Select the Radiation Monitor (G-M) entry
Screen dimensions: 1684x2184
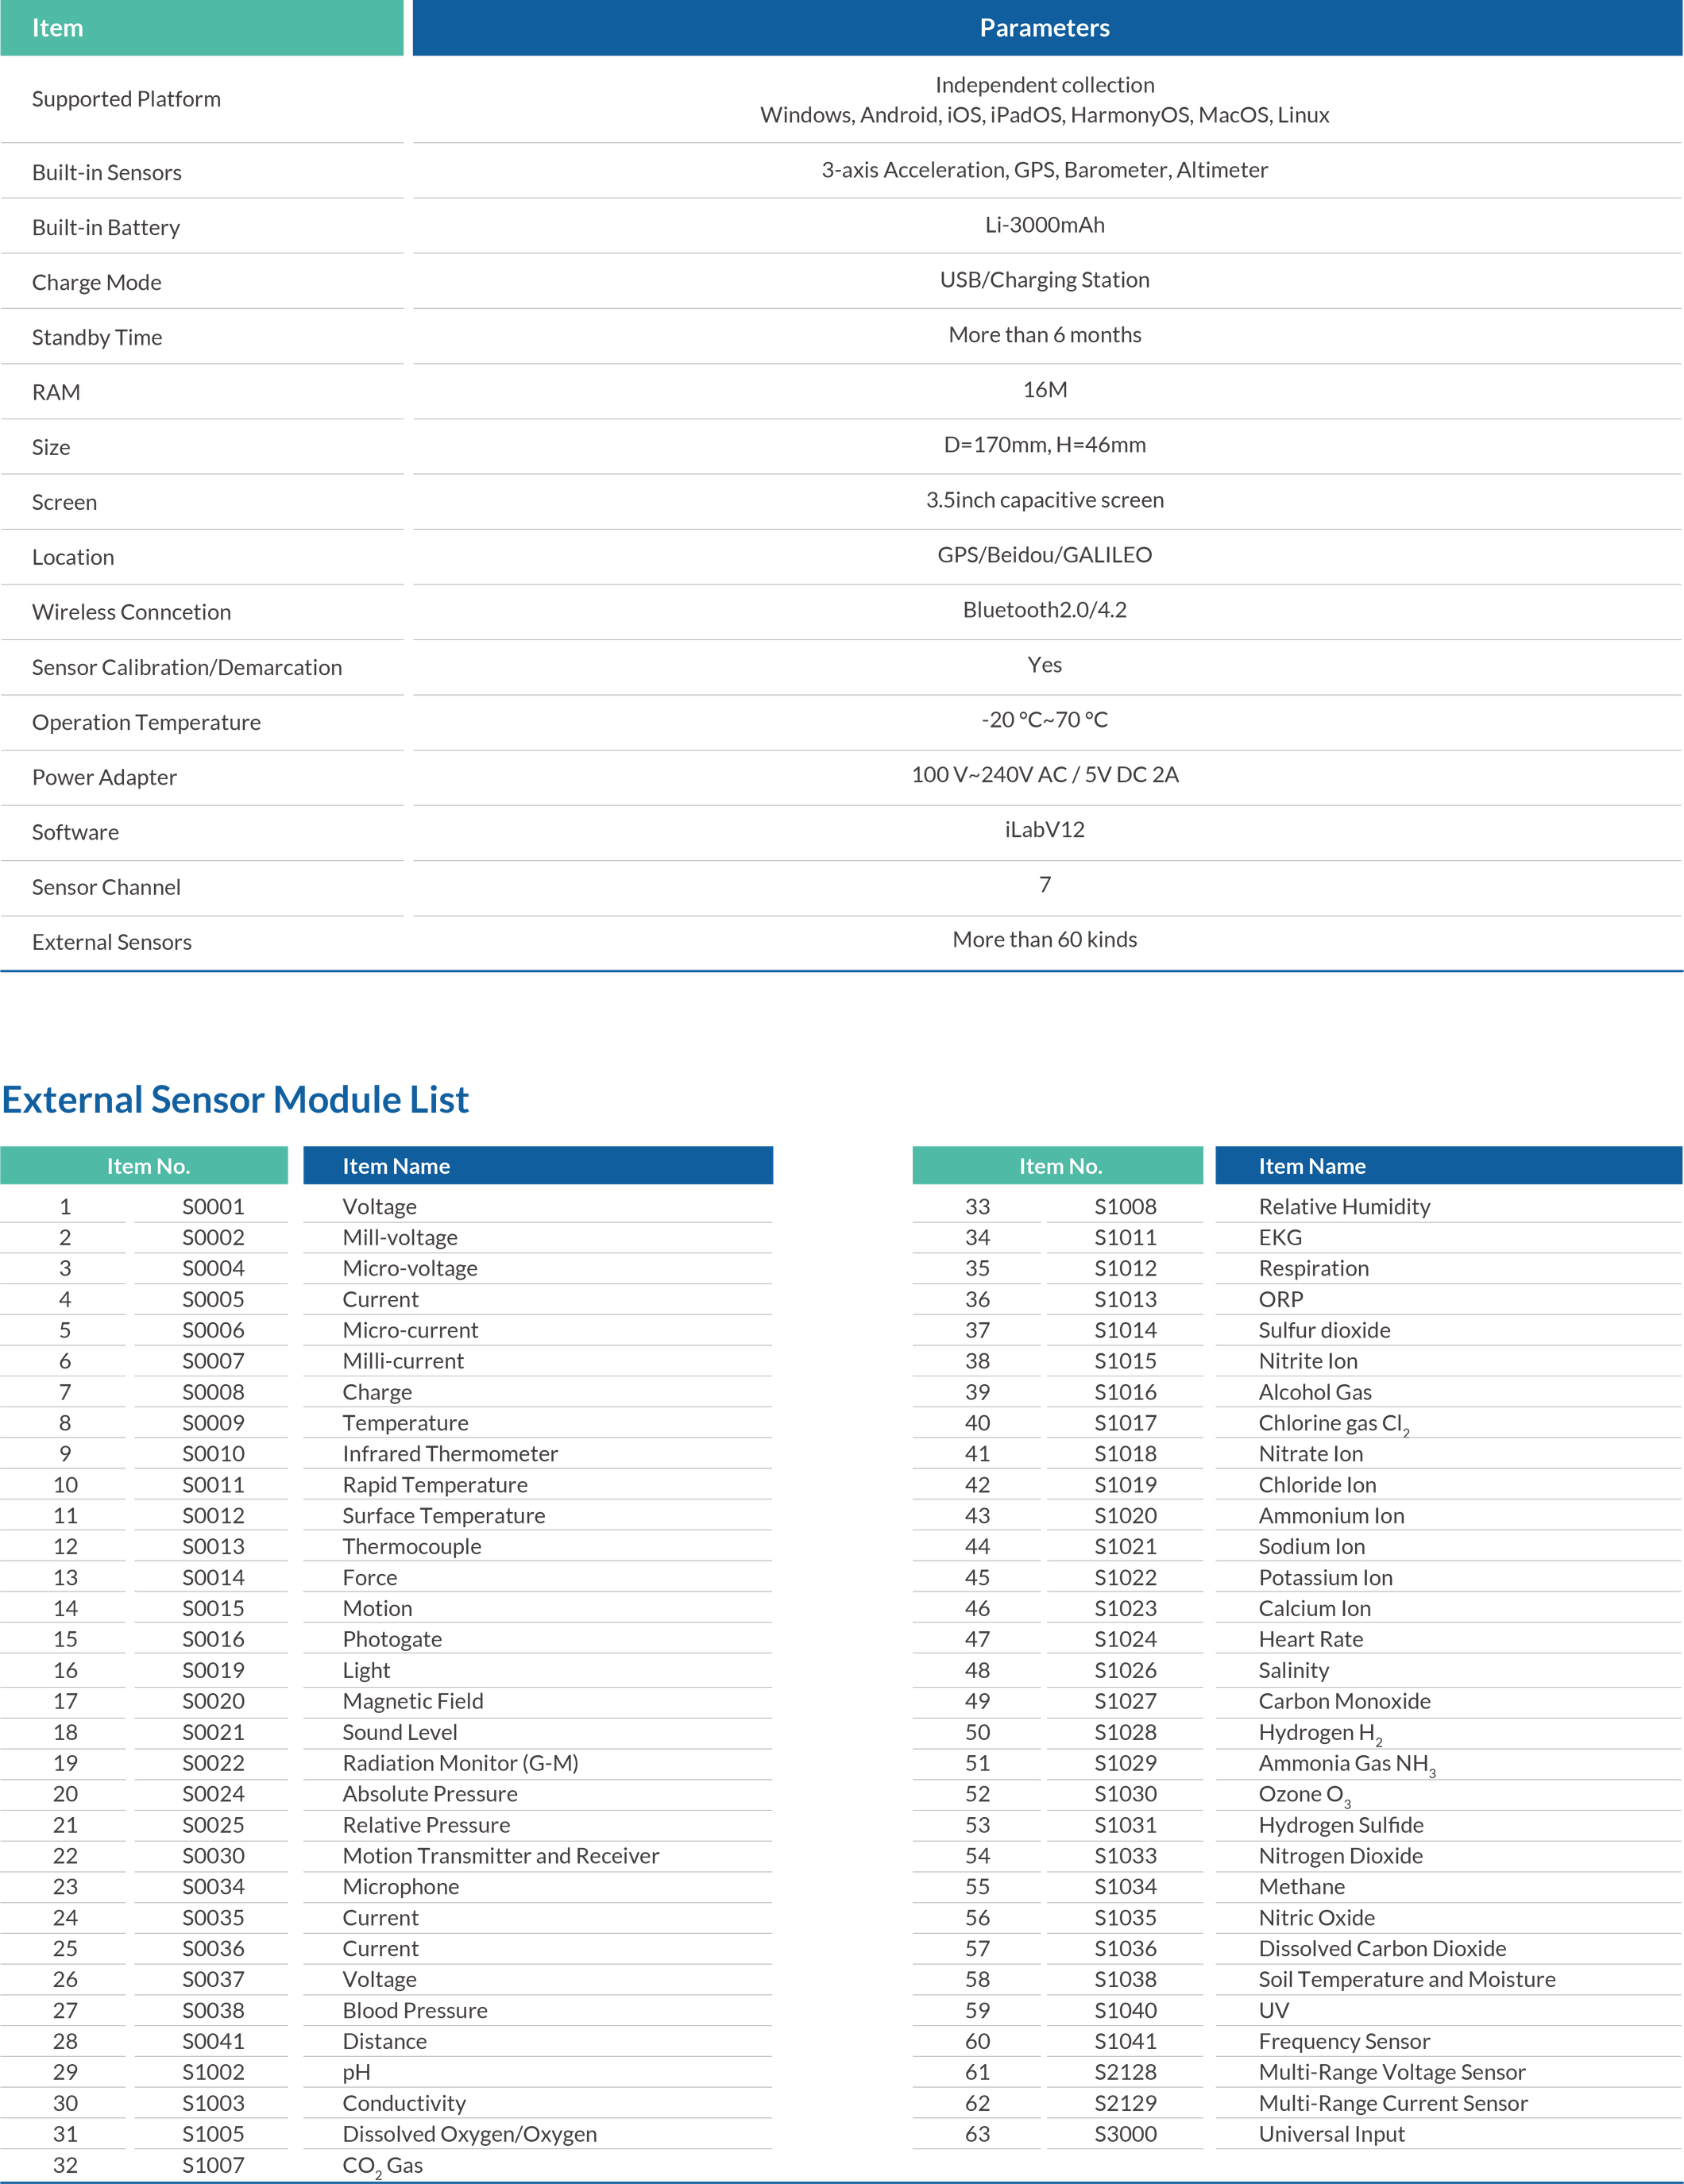point(460,1762)
